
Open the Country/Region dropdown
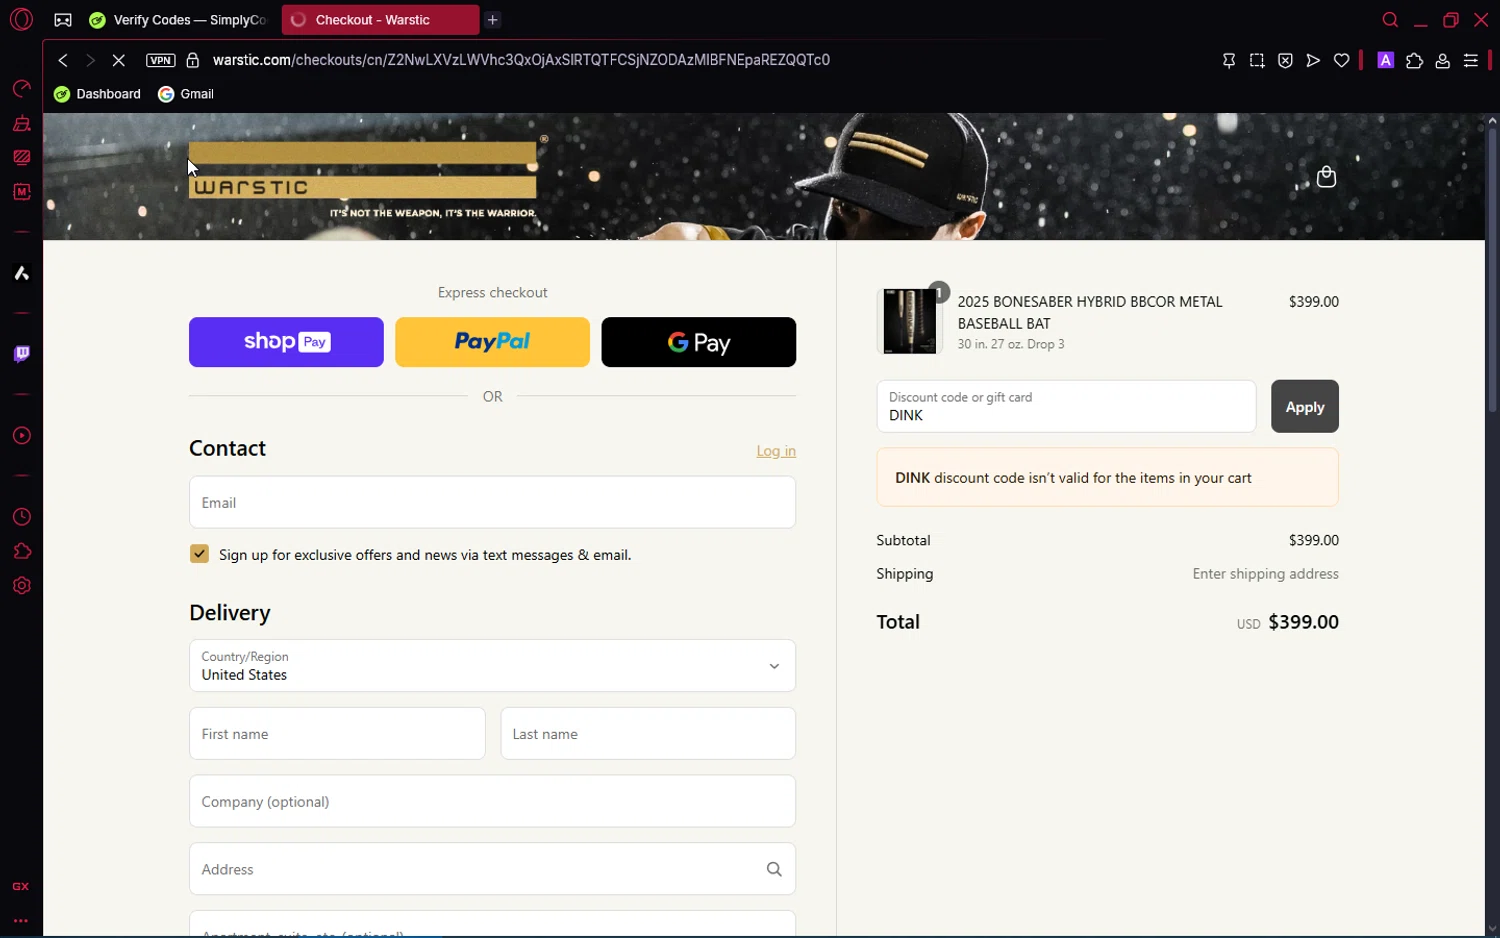pyautogui.click(x=492, y=666)
